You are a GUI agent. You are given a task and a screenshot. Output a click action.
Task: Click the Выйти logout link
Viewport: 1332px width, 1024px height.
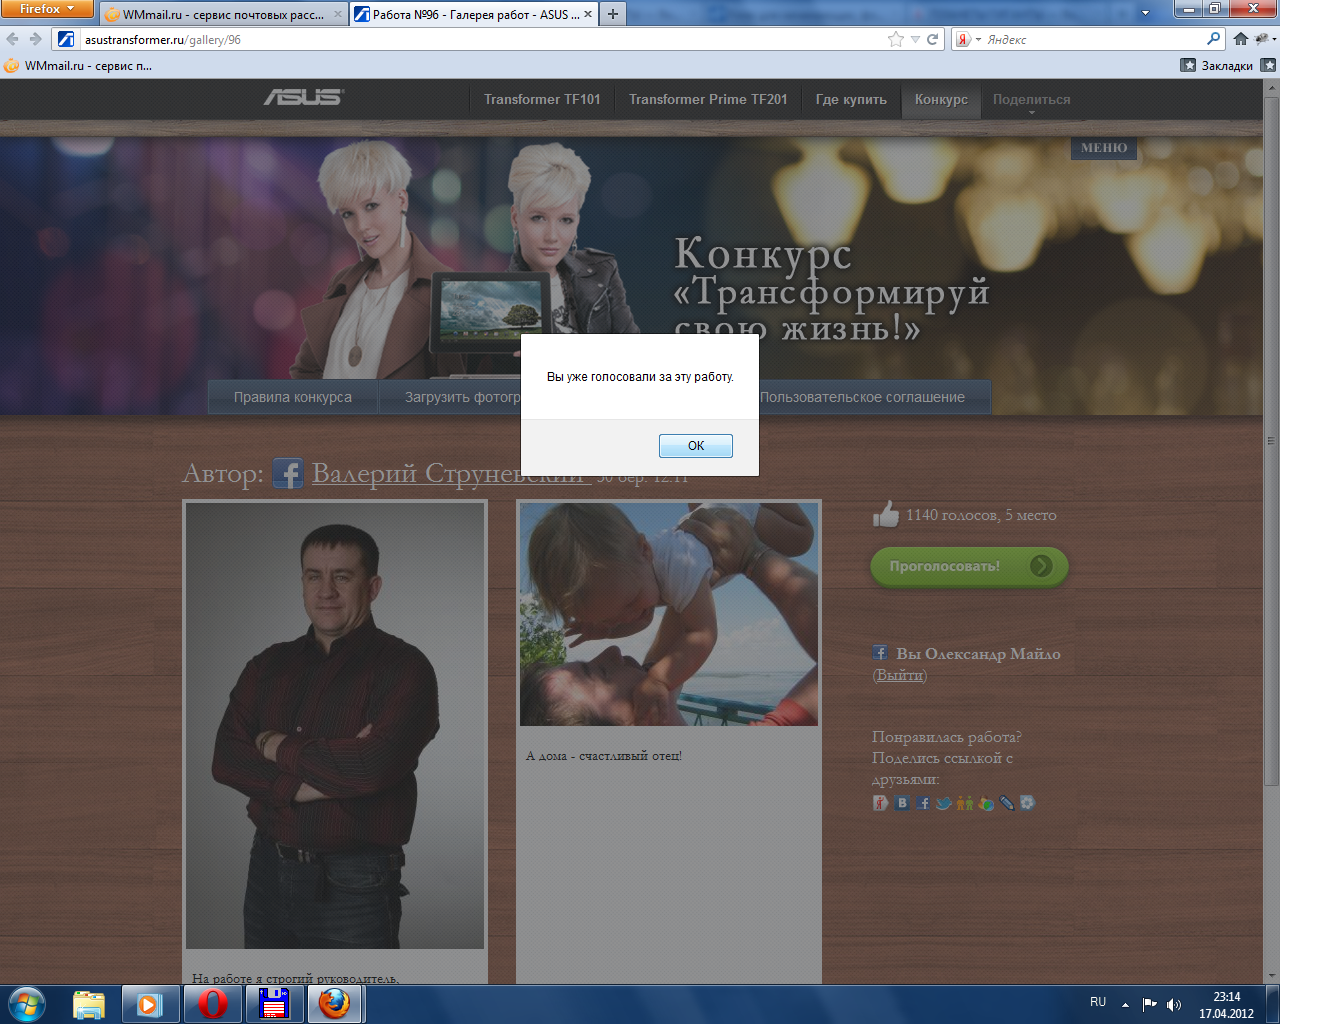899,675
